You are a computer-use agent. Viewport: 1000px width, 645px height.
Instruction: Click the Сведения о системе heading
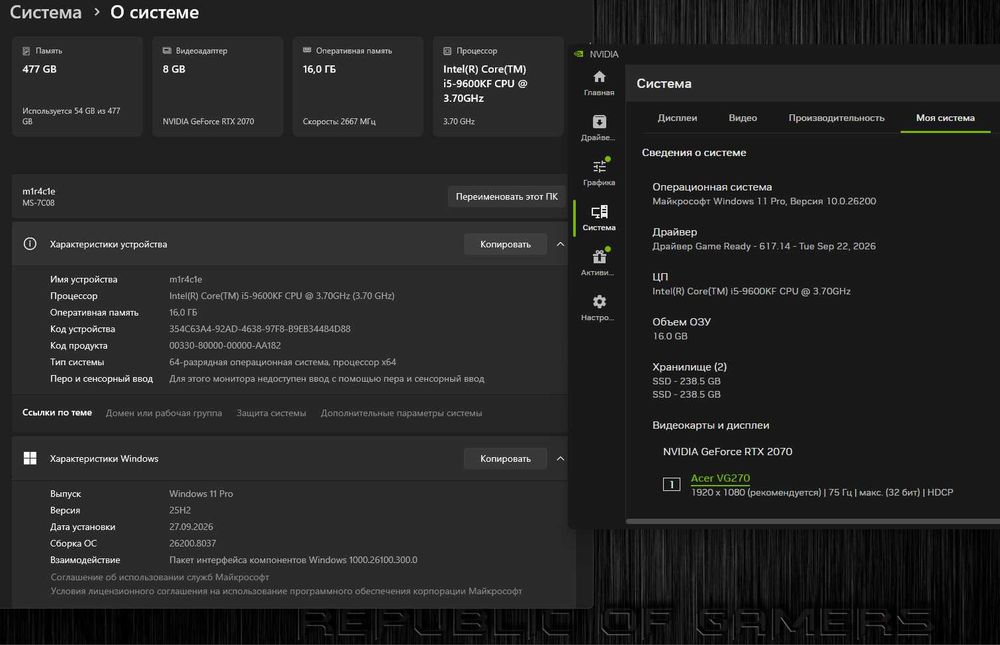[x=694, y=152]
